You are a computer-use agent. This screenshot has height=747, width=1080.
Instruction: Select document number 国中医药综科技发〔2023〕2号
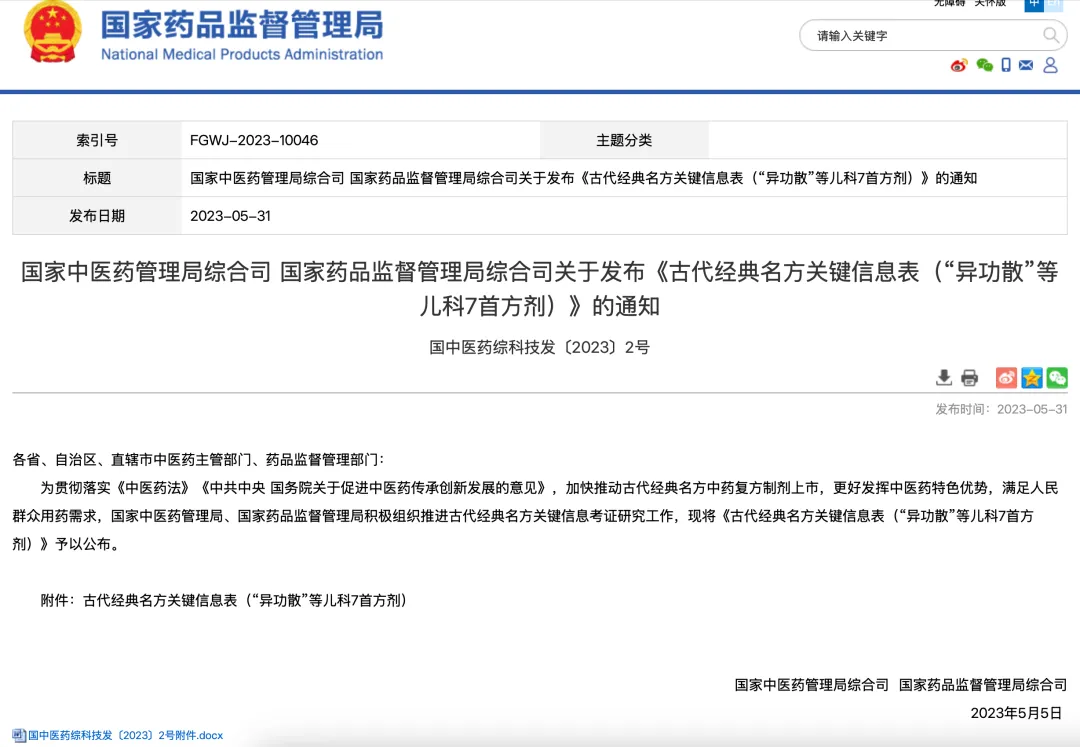pyautogui.click(x=540, y=347)
